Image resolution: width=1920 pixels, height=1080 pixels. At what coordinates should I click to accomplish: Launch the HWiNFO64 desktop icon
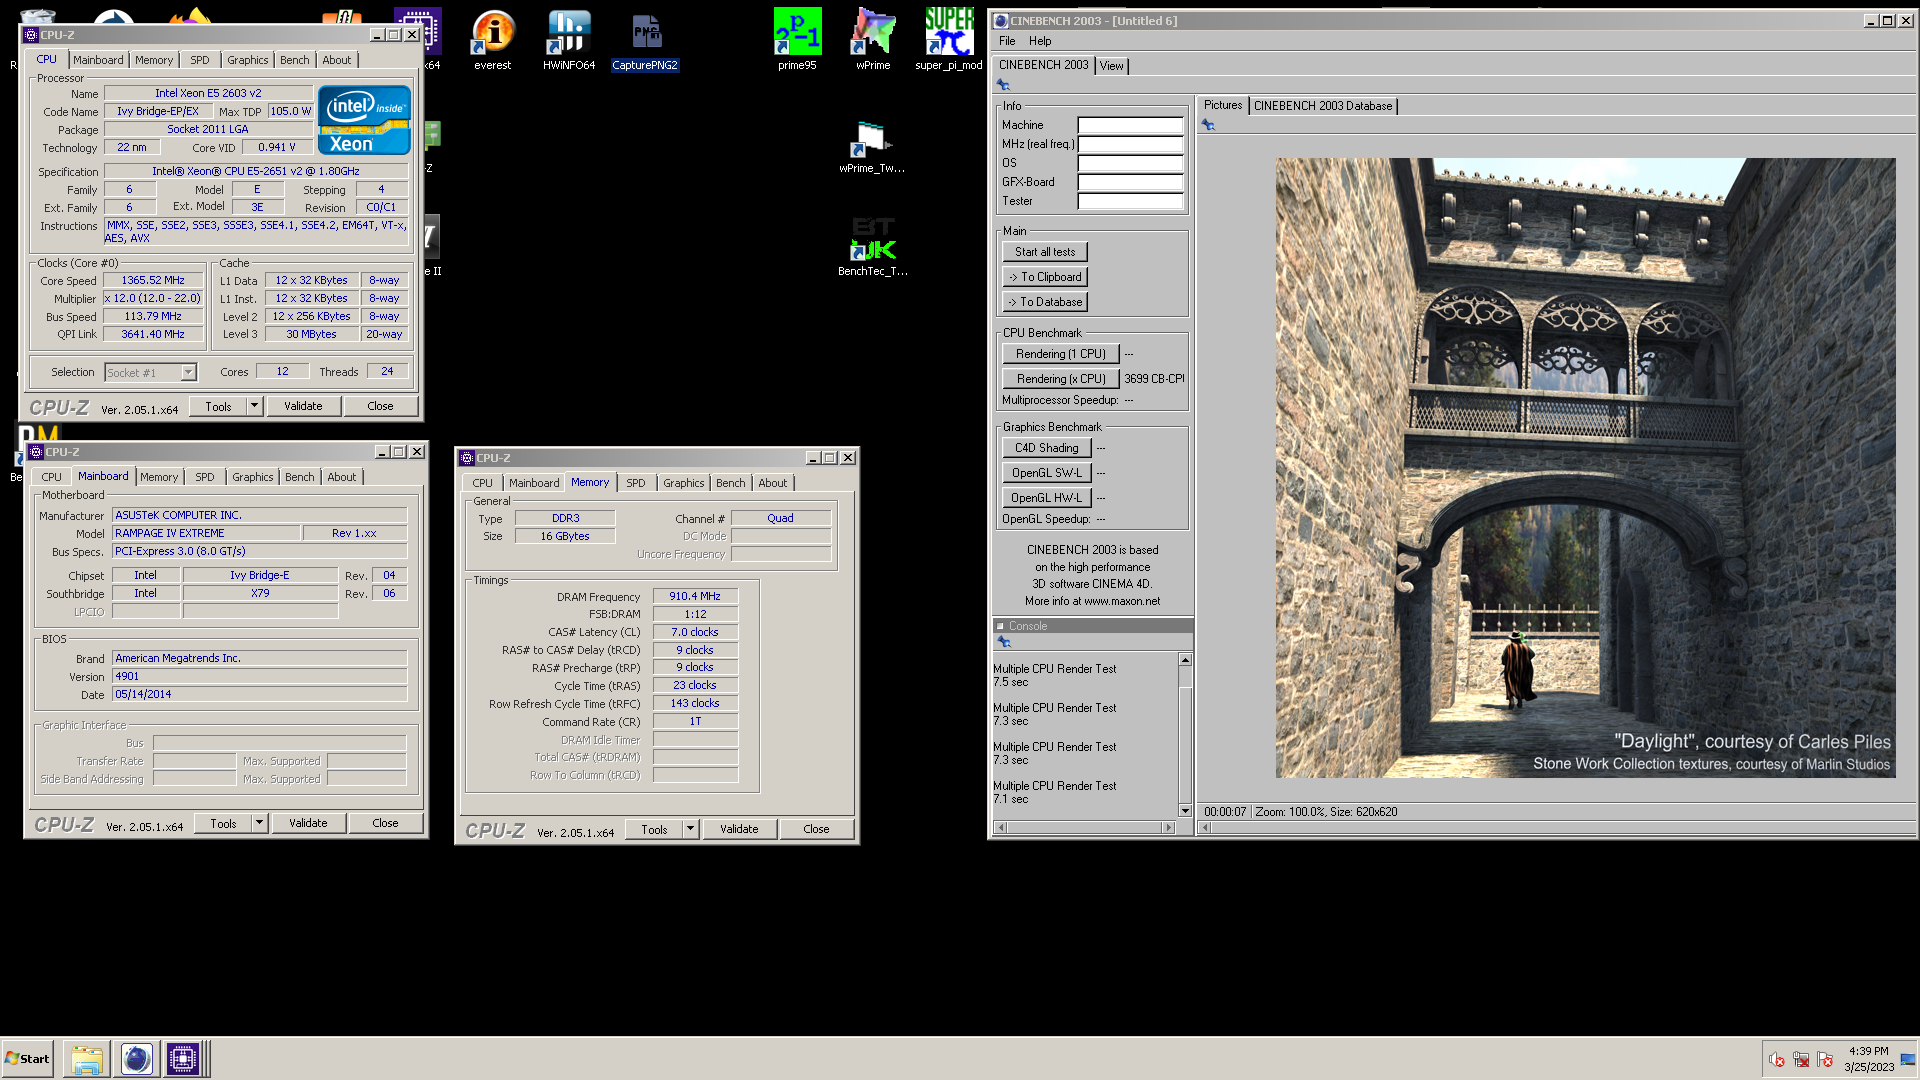point(569,40)
